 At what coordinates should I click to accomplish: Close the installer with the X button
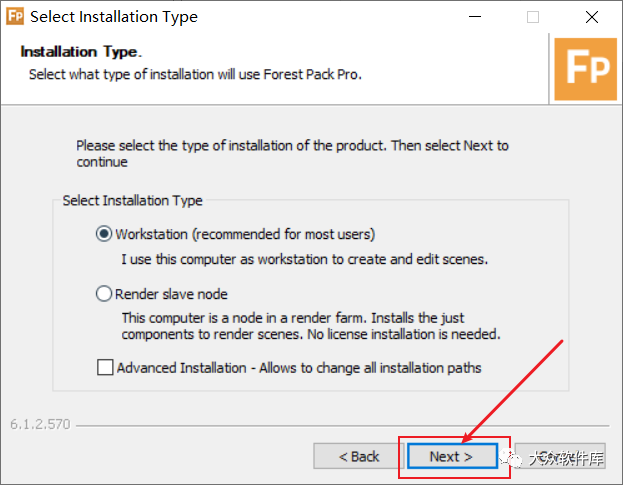coord(592,17)
